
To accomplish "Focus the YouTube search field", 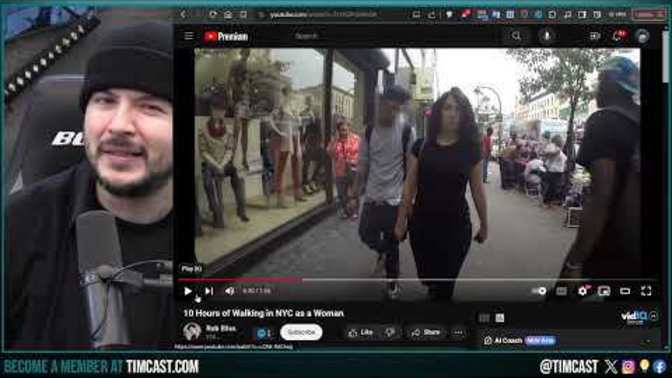I will pos(394,36).
